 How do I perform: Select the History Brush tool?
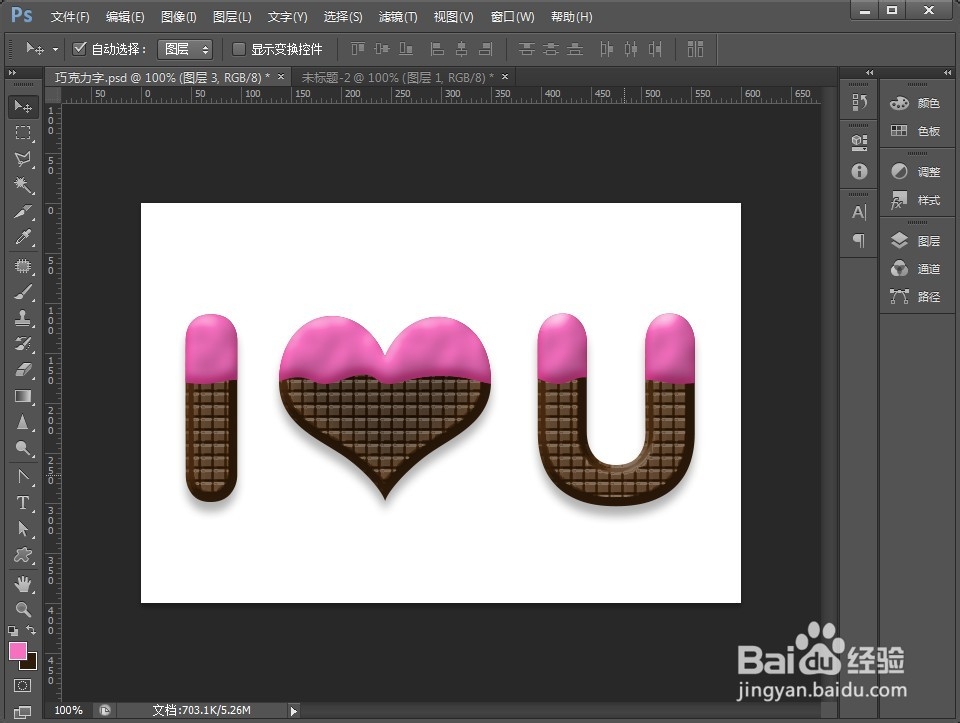(23, 343)
